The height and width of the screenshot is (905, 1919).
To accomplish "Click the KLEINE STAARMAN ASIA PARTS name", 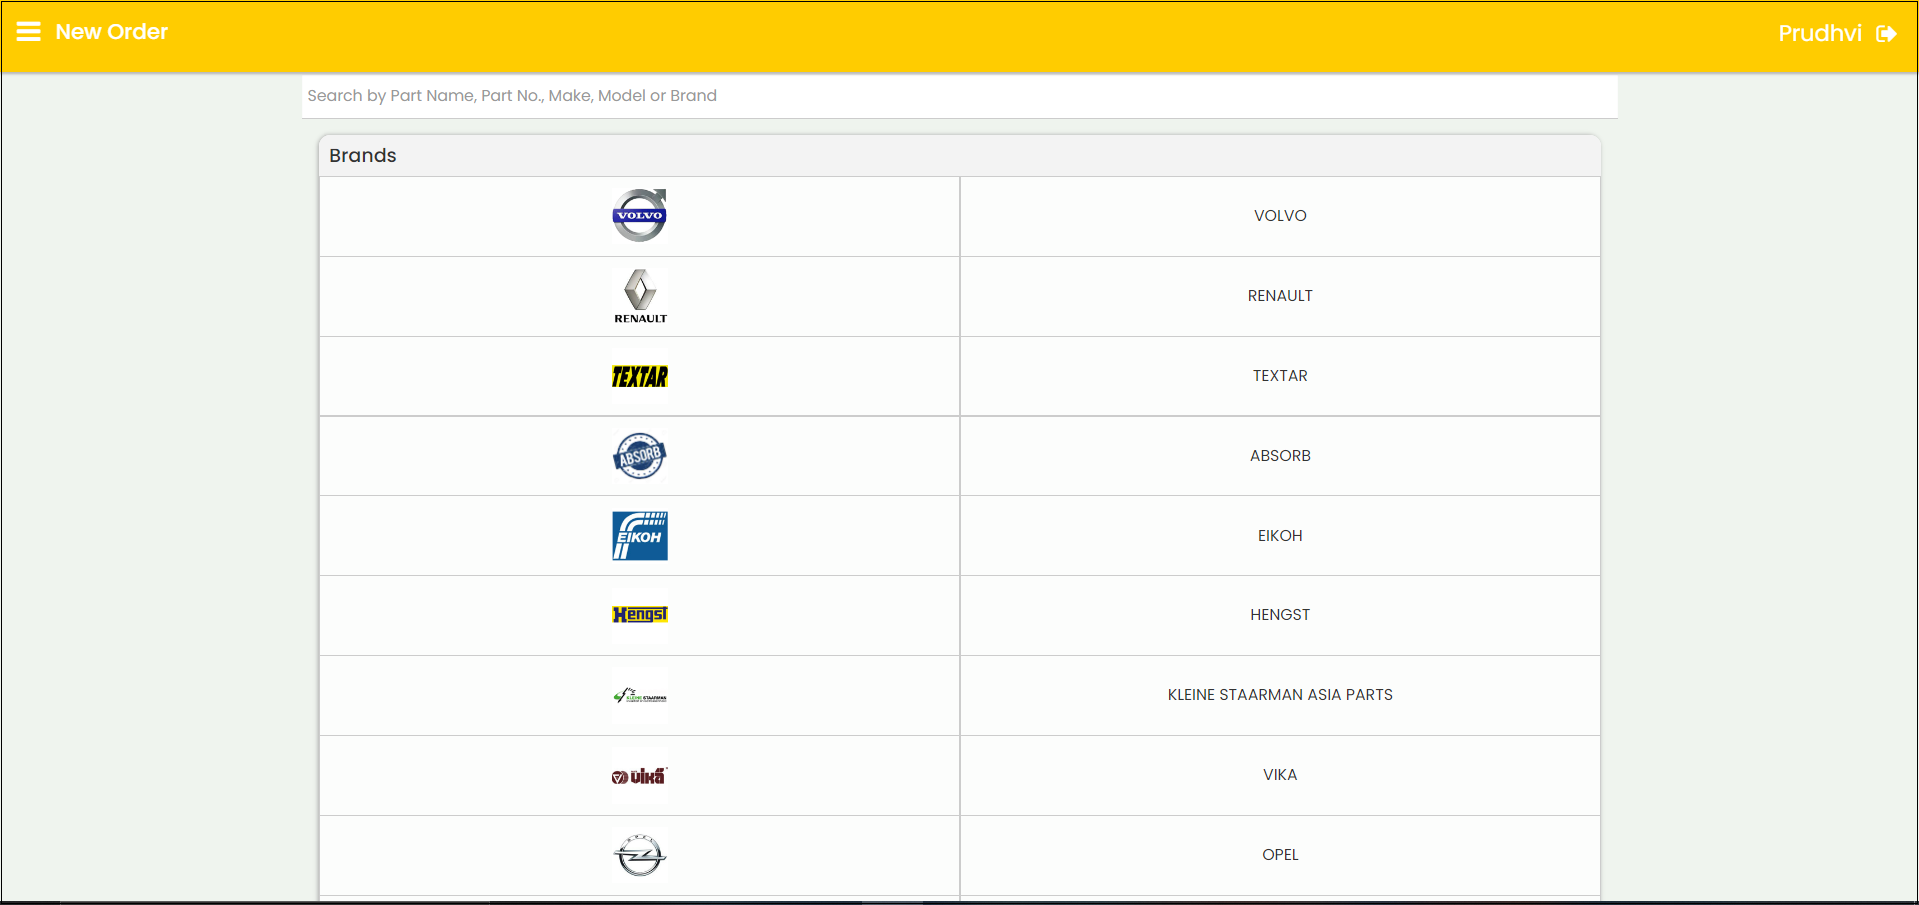I will click(1280, 695).
